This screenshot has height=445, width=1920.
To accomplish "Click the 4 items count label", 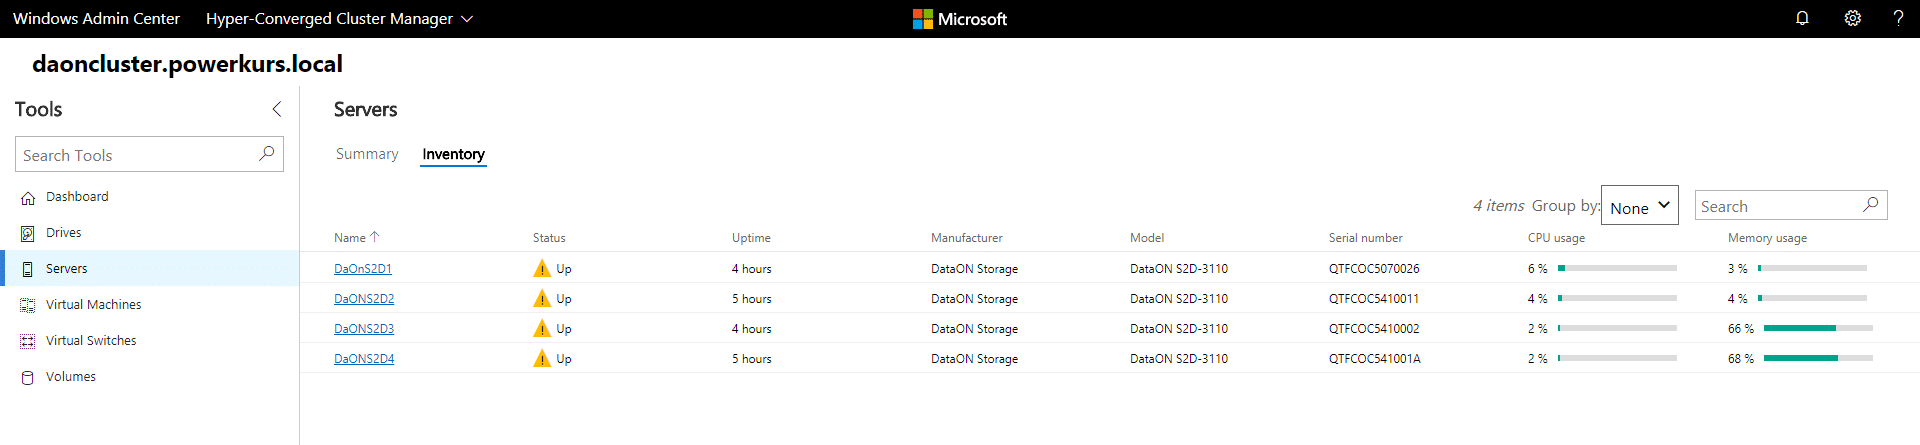I will coord(1498,205).
